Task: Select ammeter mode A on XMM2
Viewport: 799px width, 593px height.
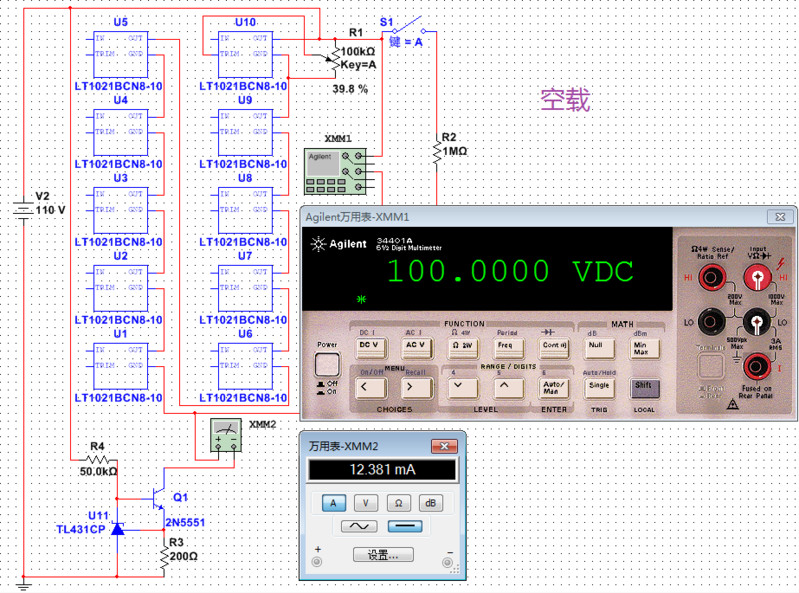Action: 331,503
